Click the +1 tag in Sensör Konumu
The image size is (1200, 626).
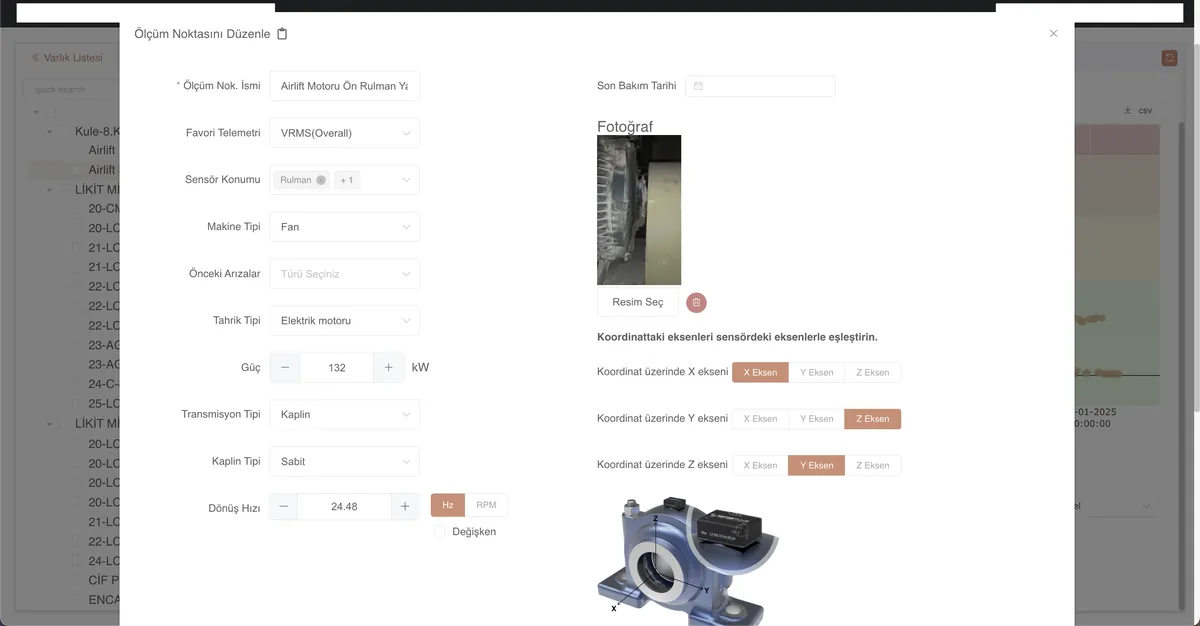pos(347,180)
